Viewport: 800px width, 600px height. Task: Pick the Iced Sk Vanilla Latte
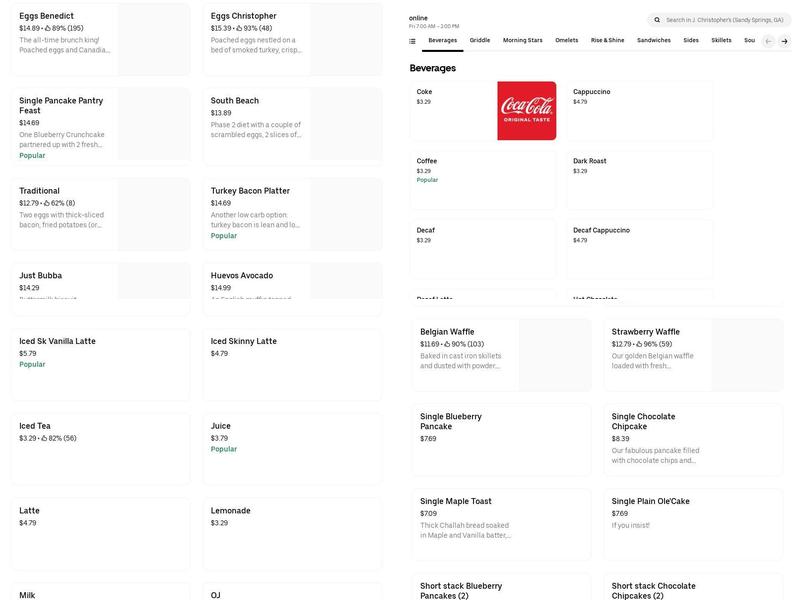coord(100,365)
